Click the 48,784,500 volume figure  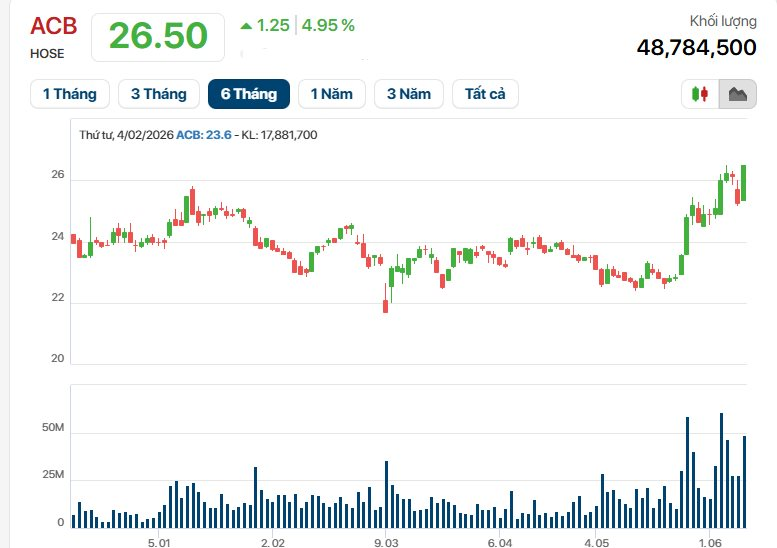696,48
